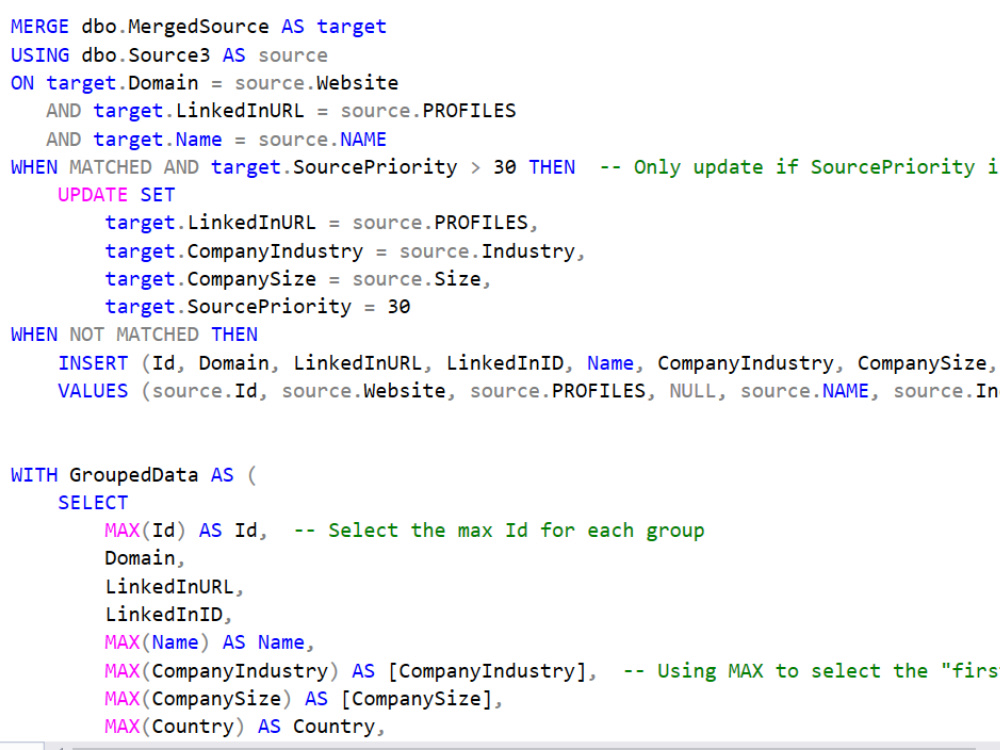
Task: Click target.CompanySize in the UPDATE SET block
Action: [210, 279]
